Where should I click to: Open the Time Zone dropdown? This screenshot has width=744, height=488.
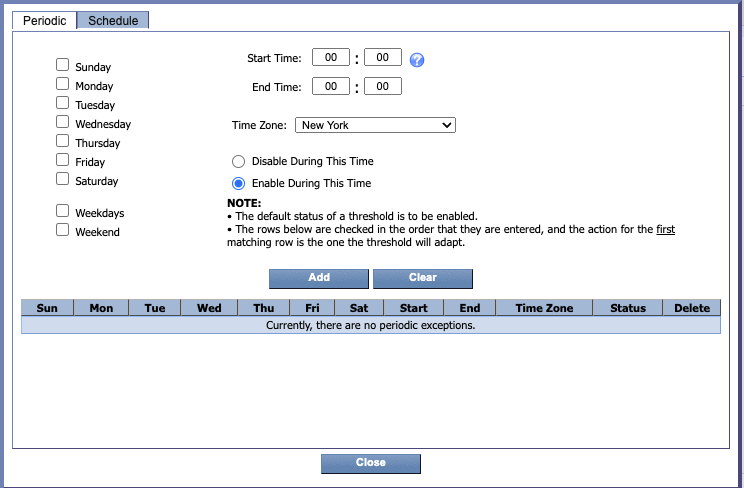click(375, 125)
